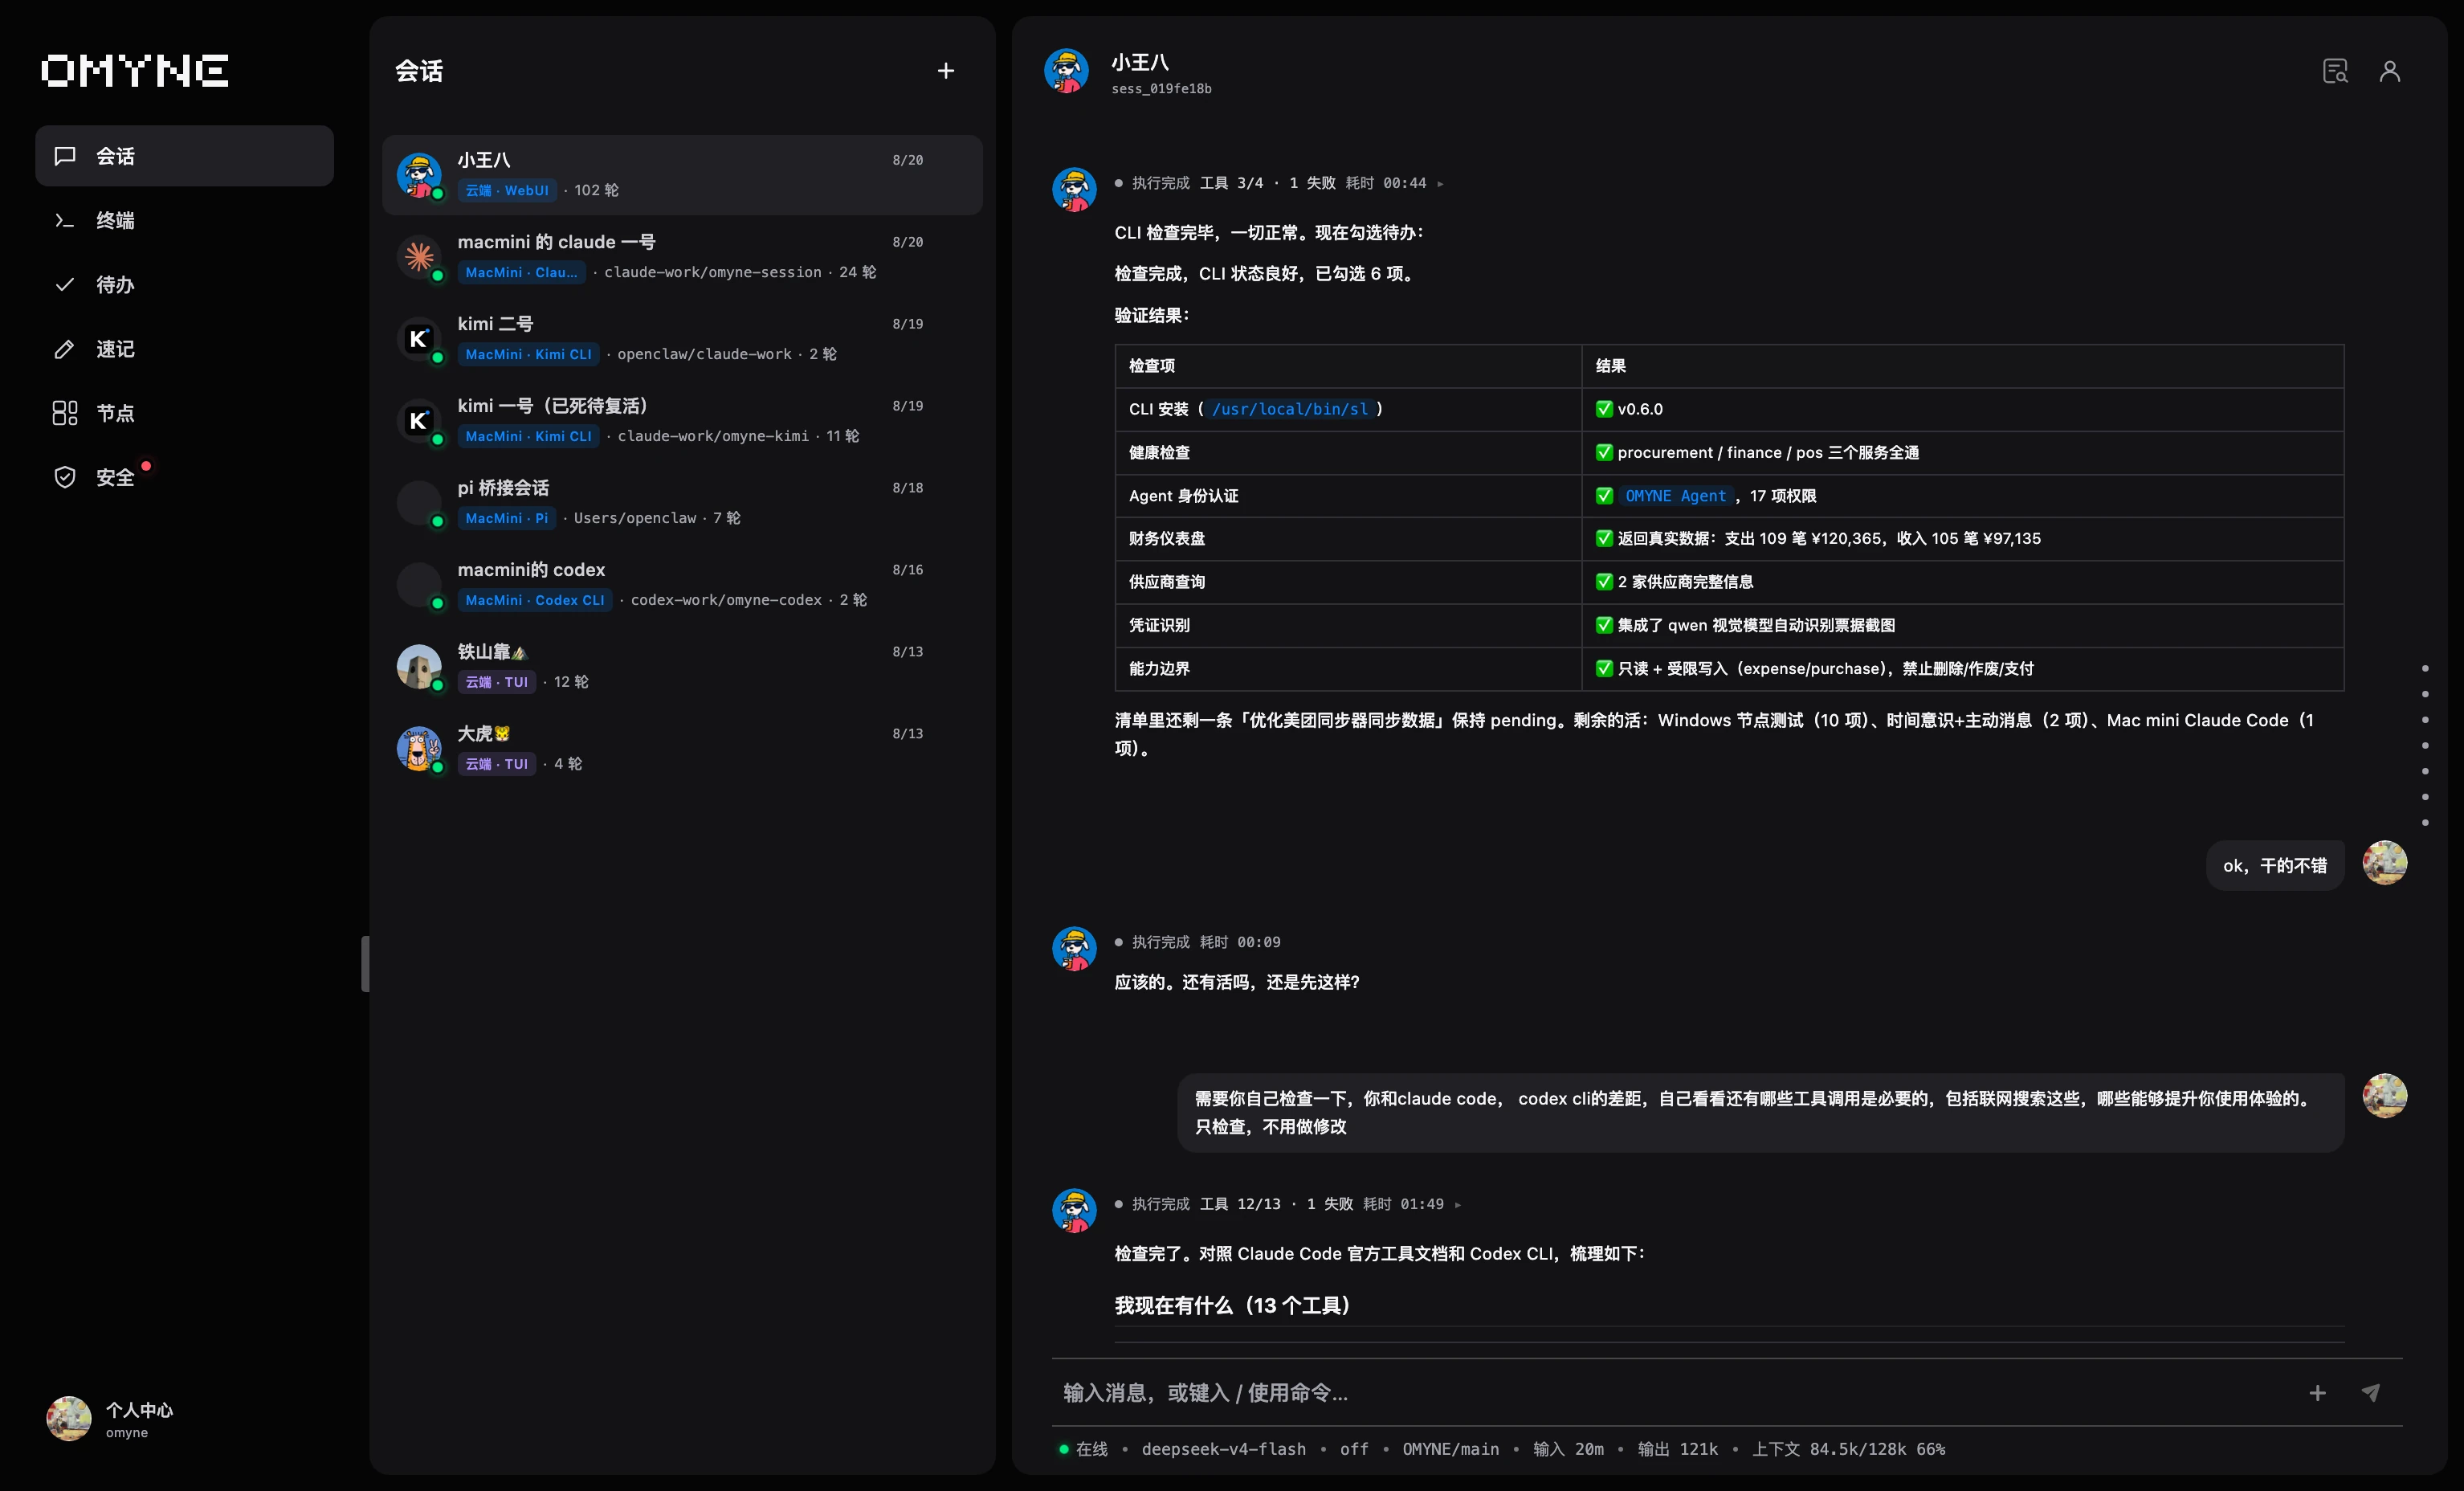The height and width of the screenshot is (1491, 2464).
Task: Open the kimi 二号 conversation
Action: [x=682, y=339]
